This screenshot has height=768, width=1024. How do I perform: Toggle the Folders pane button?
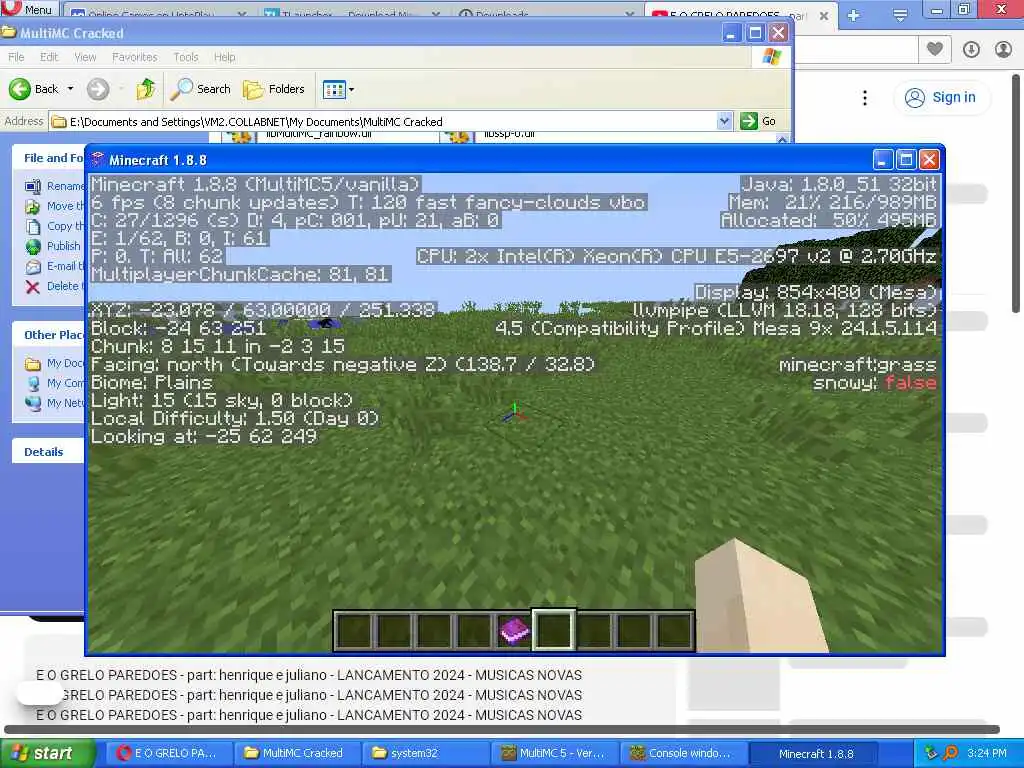point(274,89)
